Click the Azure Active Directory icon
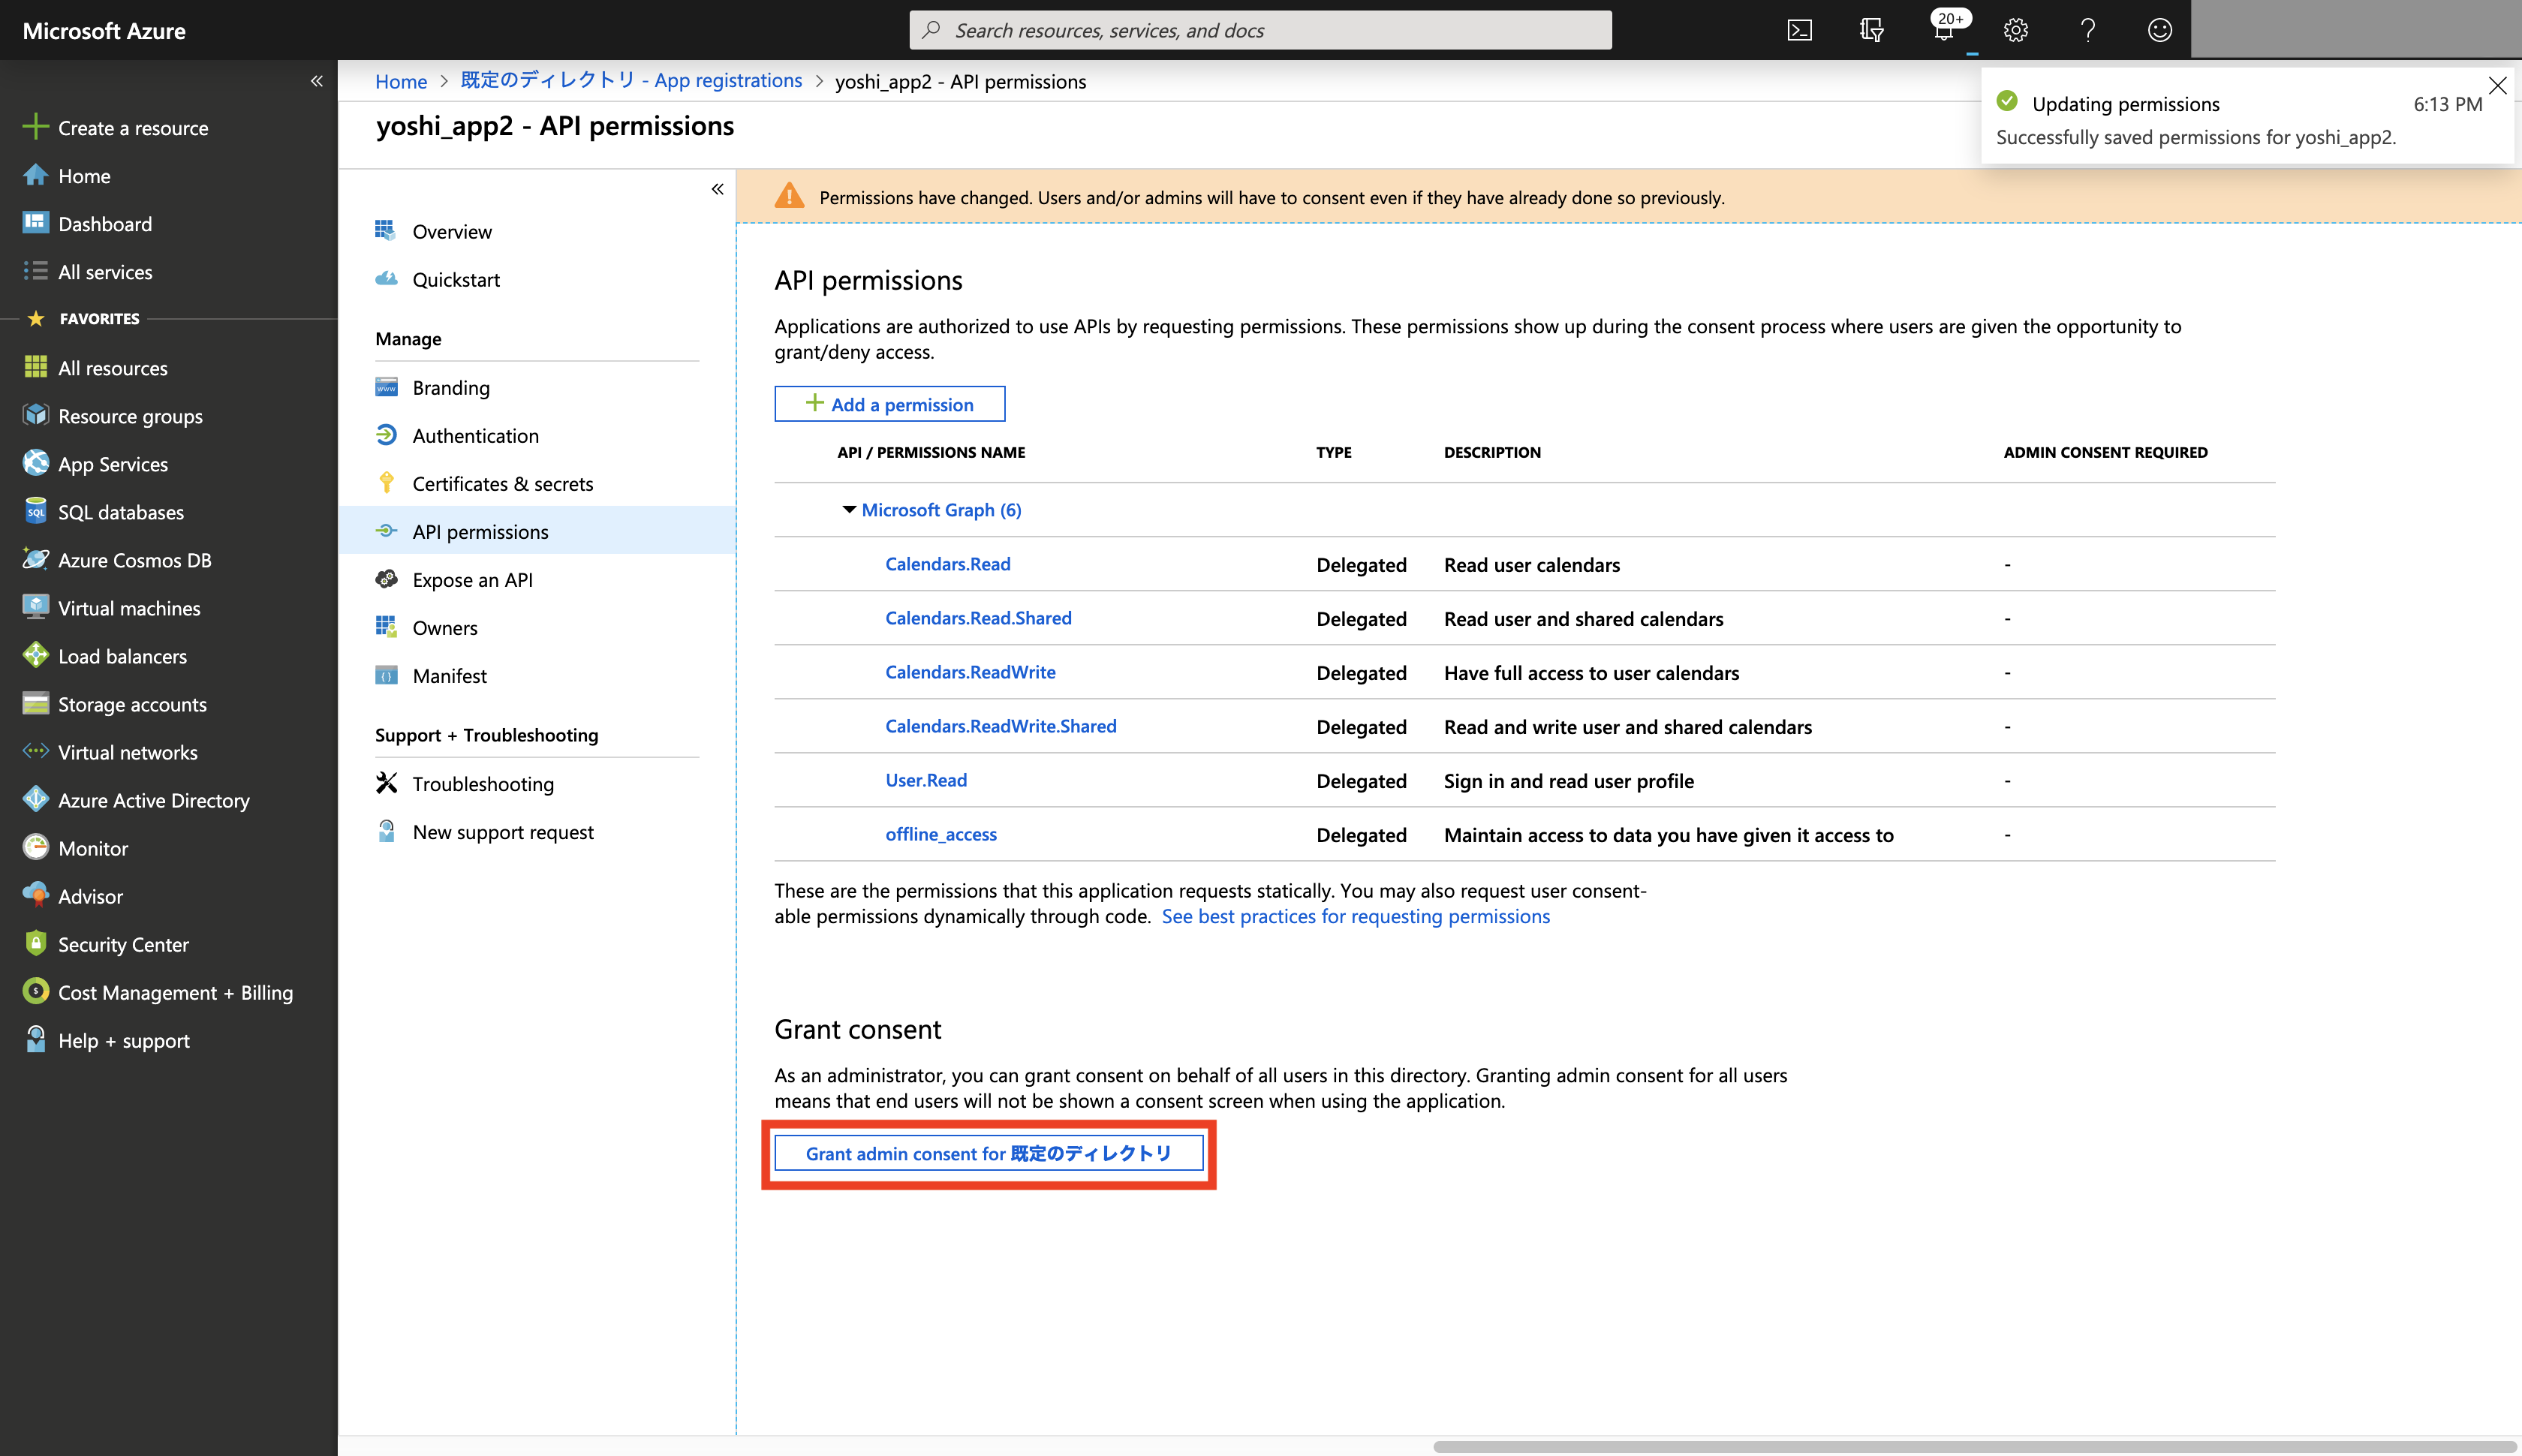 click(x=35, y=799)
